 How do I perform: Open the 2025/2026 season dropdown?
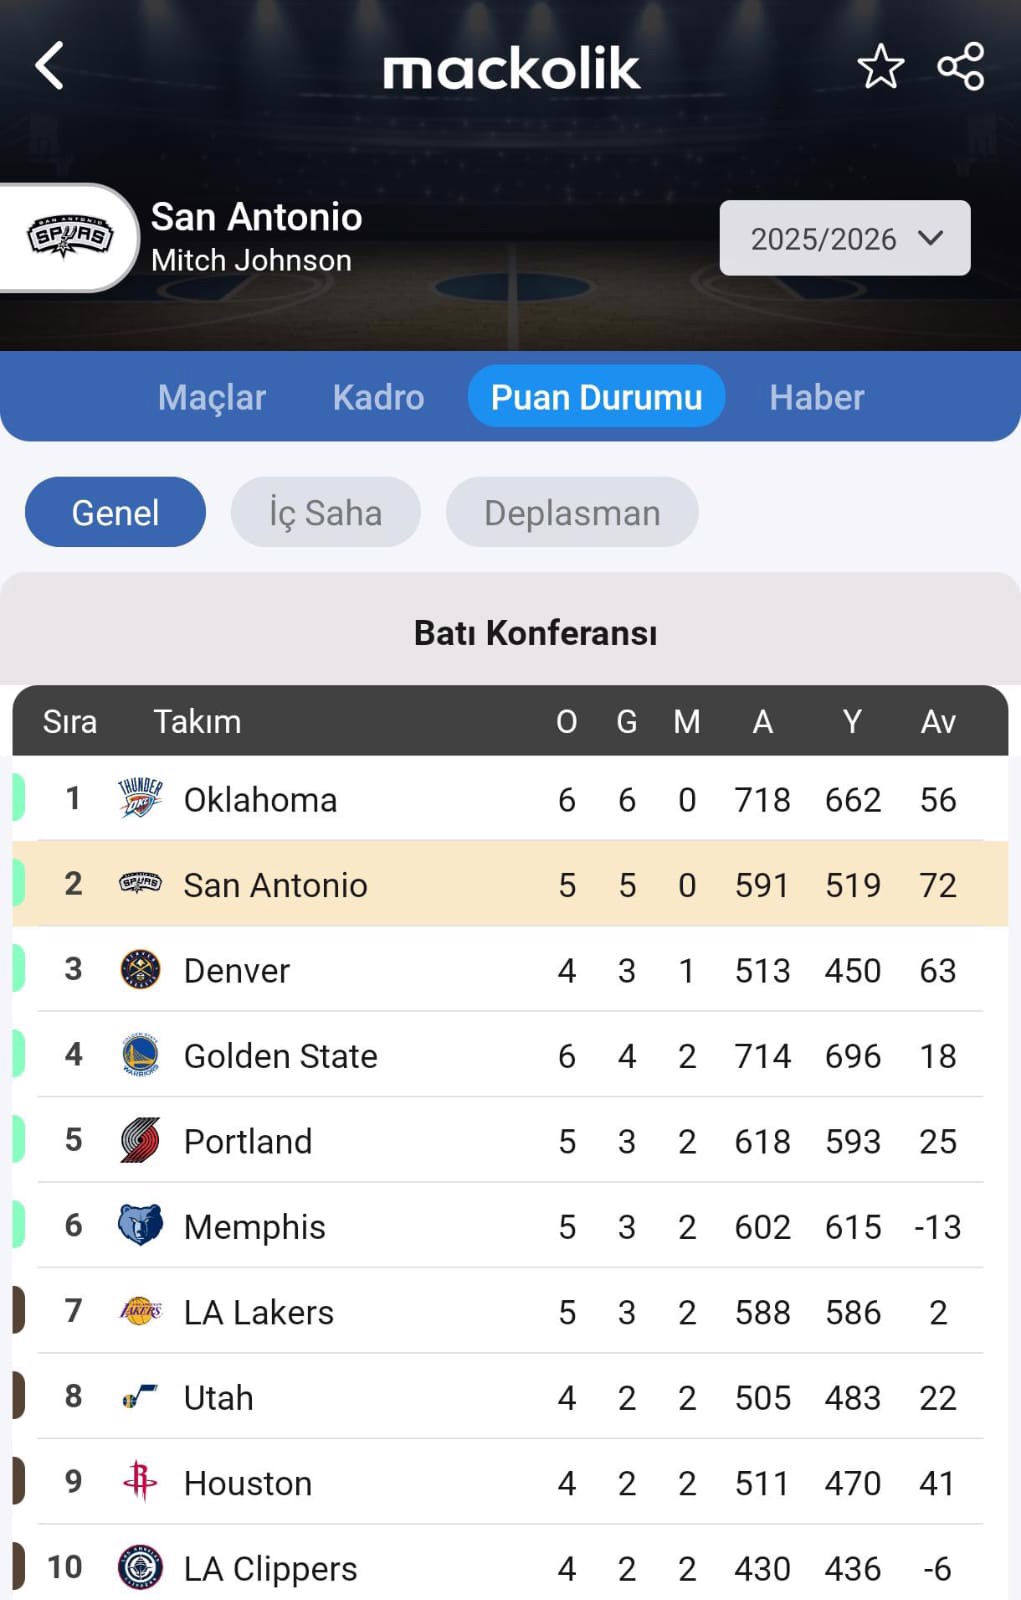pyautogui.click(x=845, y=239)
